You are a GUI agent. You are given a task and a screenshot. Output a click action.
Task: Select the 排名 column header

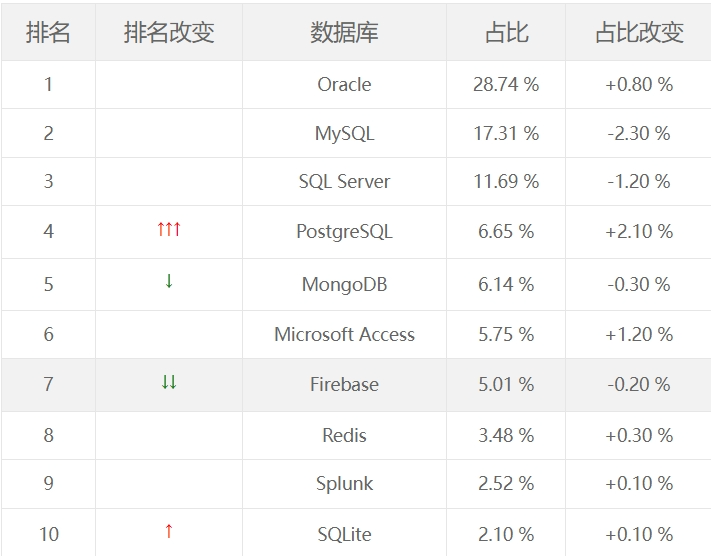point(48,32)
